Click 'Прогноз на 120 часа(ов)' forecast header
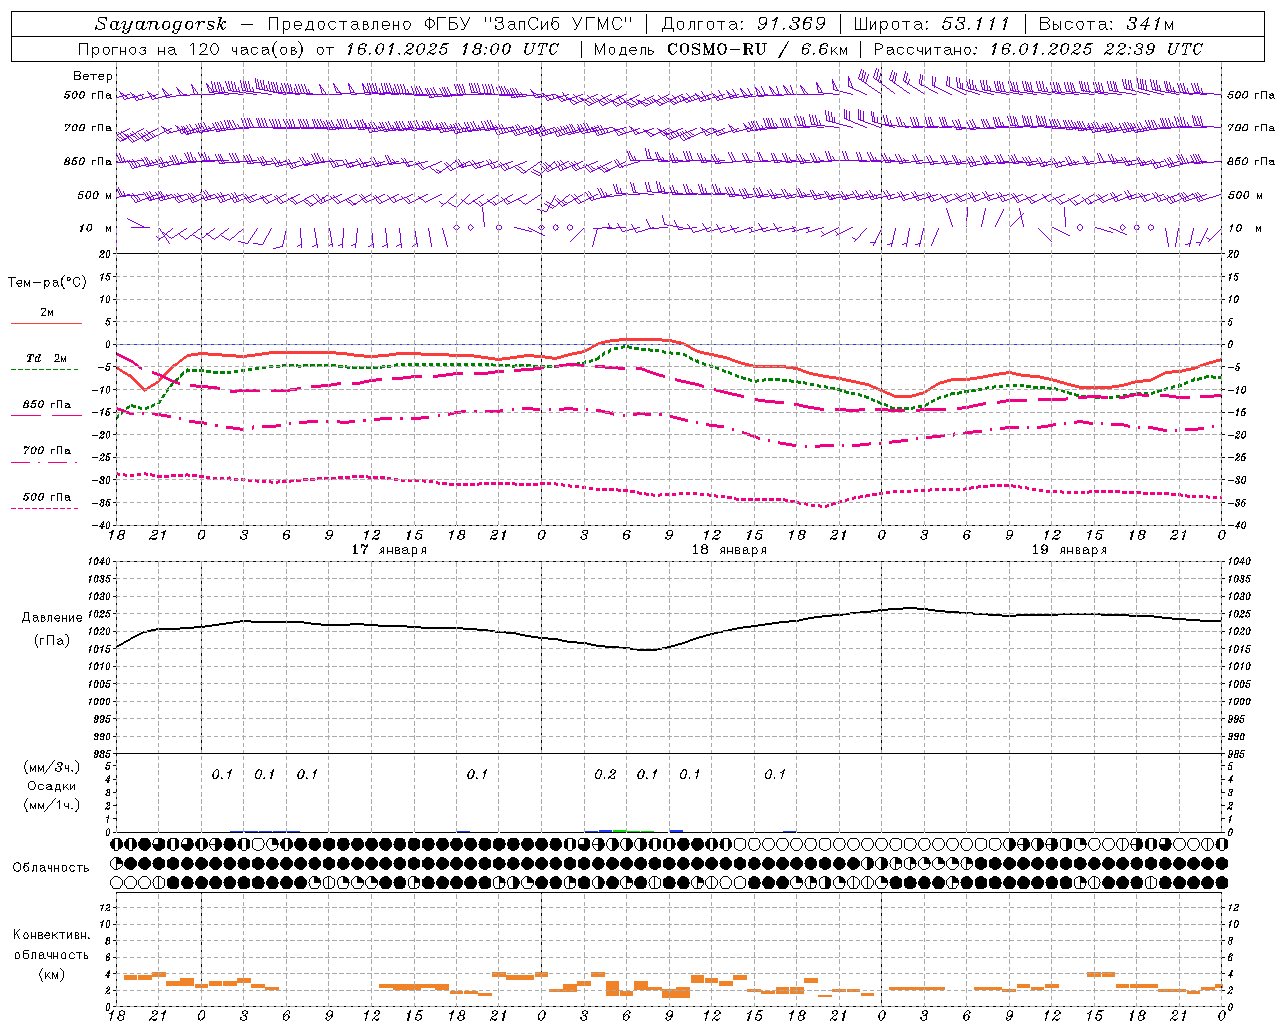This screenshot has width=1280, height=1024. 193,49
